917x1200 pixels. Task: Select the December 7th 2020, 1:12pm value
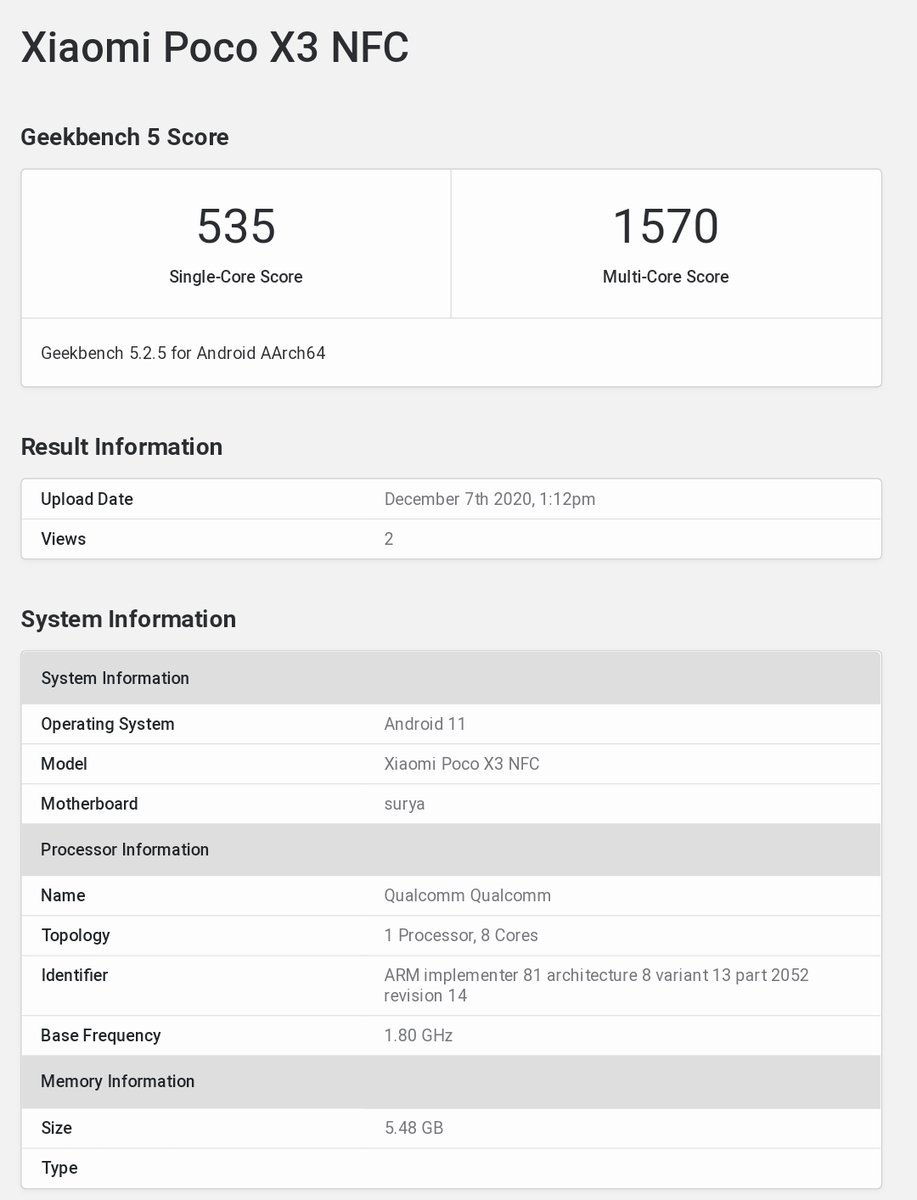[490, 499]
